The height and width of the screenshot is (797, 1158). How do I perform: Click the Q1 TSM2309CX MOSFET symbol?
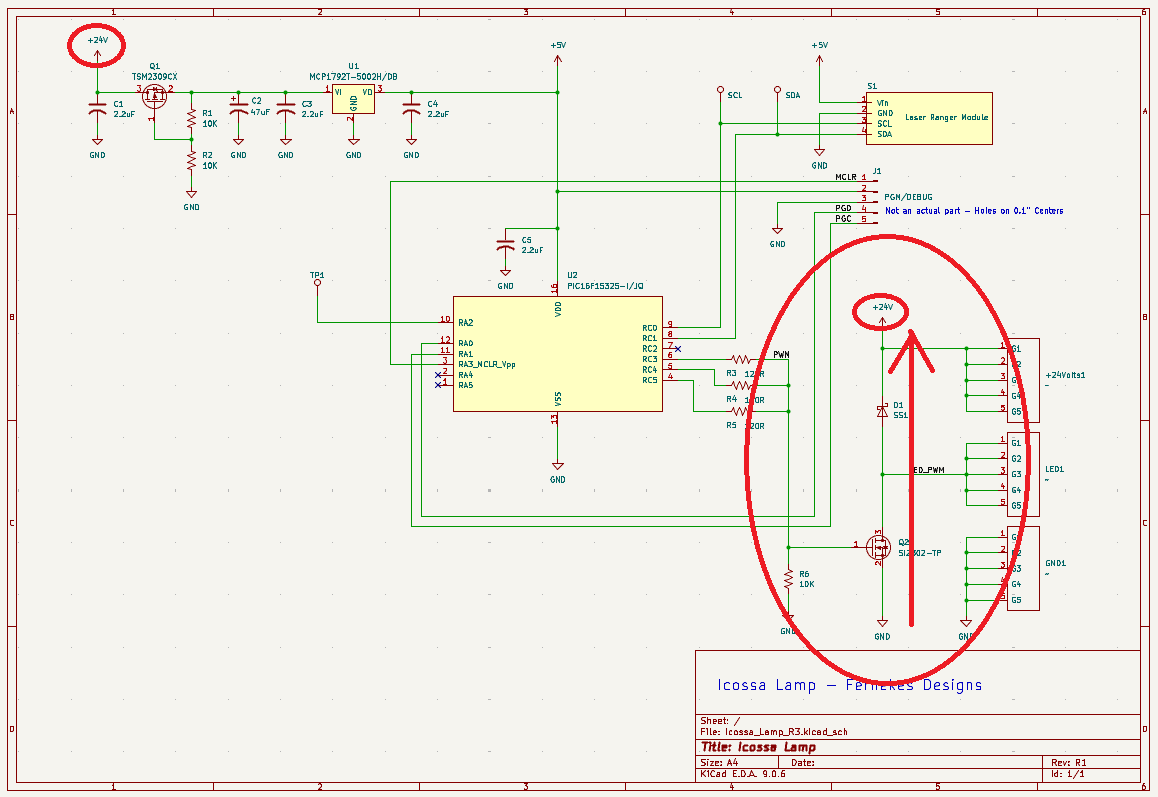(154, 96)
